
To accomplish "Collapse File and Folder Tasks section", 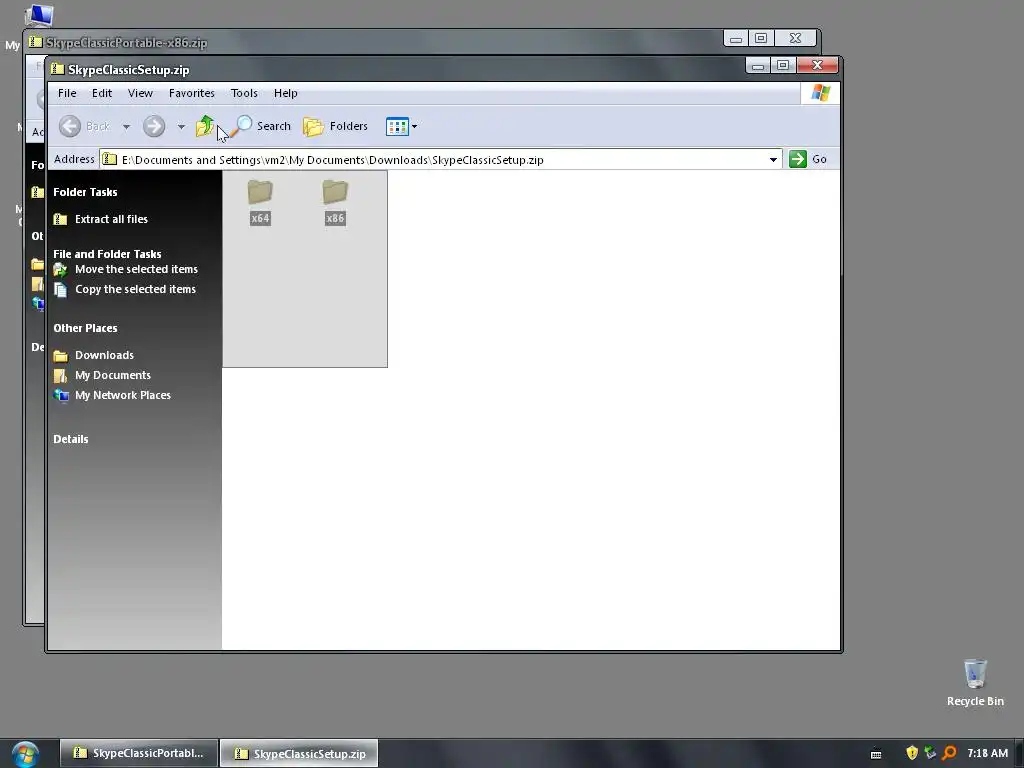I will 107,254.
